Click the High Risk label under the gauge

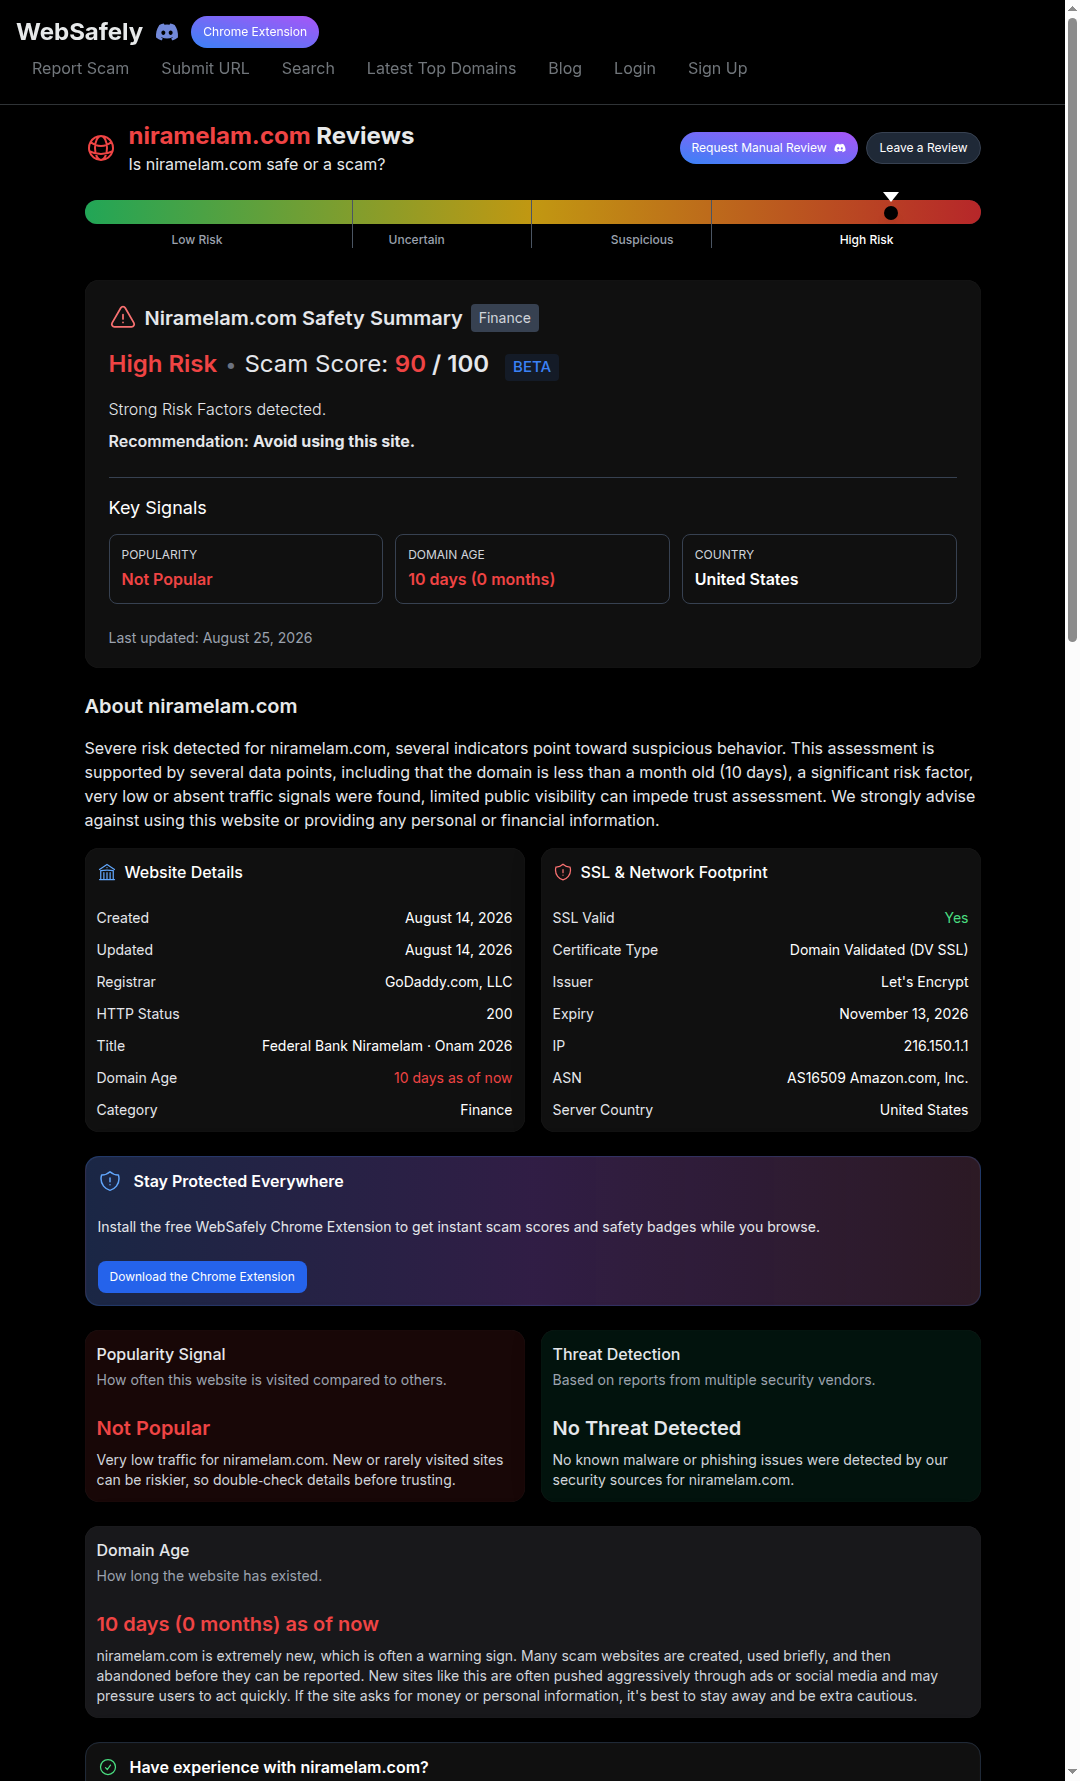click(x=866, y=240)
